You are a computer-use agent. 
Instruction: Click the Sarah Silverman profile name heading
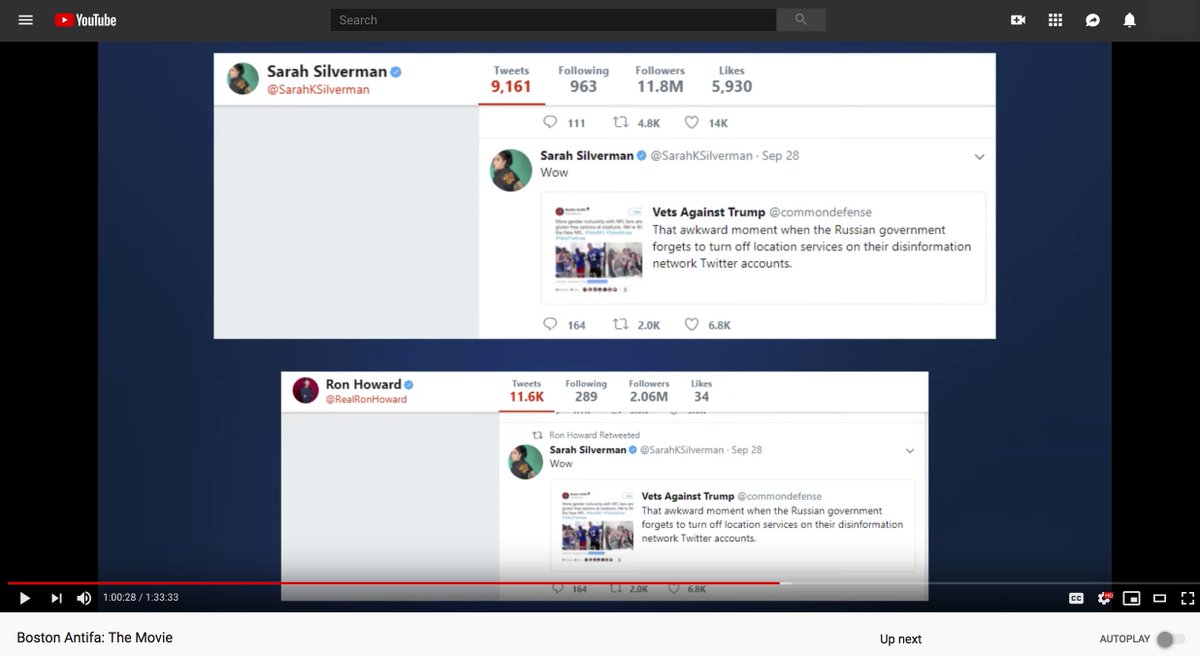[x=327, y=72]
